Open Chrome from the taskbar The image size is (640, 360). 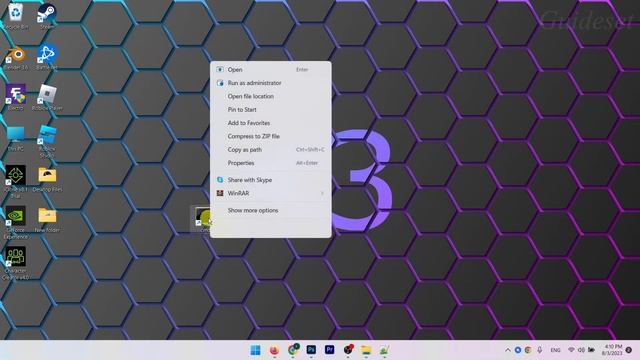pos(293,350)
